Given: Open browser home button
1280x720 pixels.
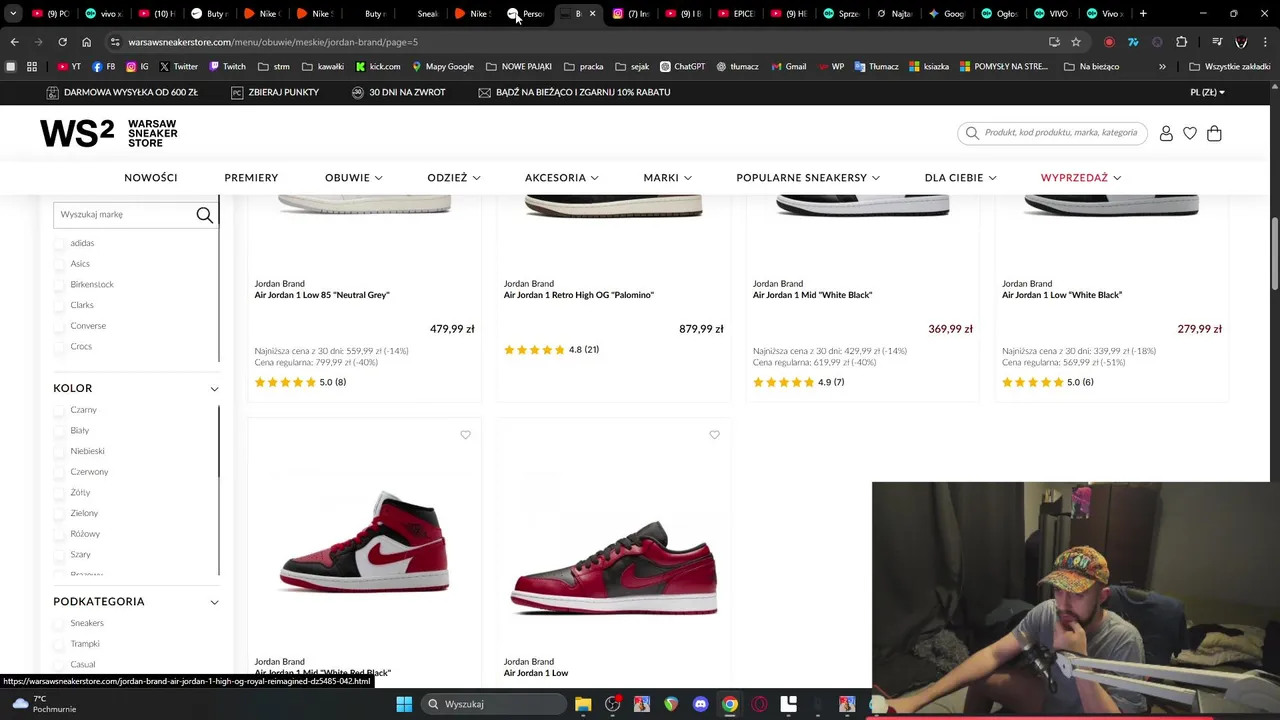Looking at the screenshot, I should [x=86, y=42].
